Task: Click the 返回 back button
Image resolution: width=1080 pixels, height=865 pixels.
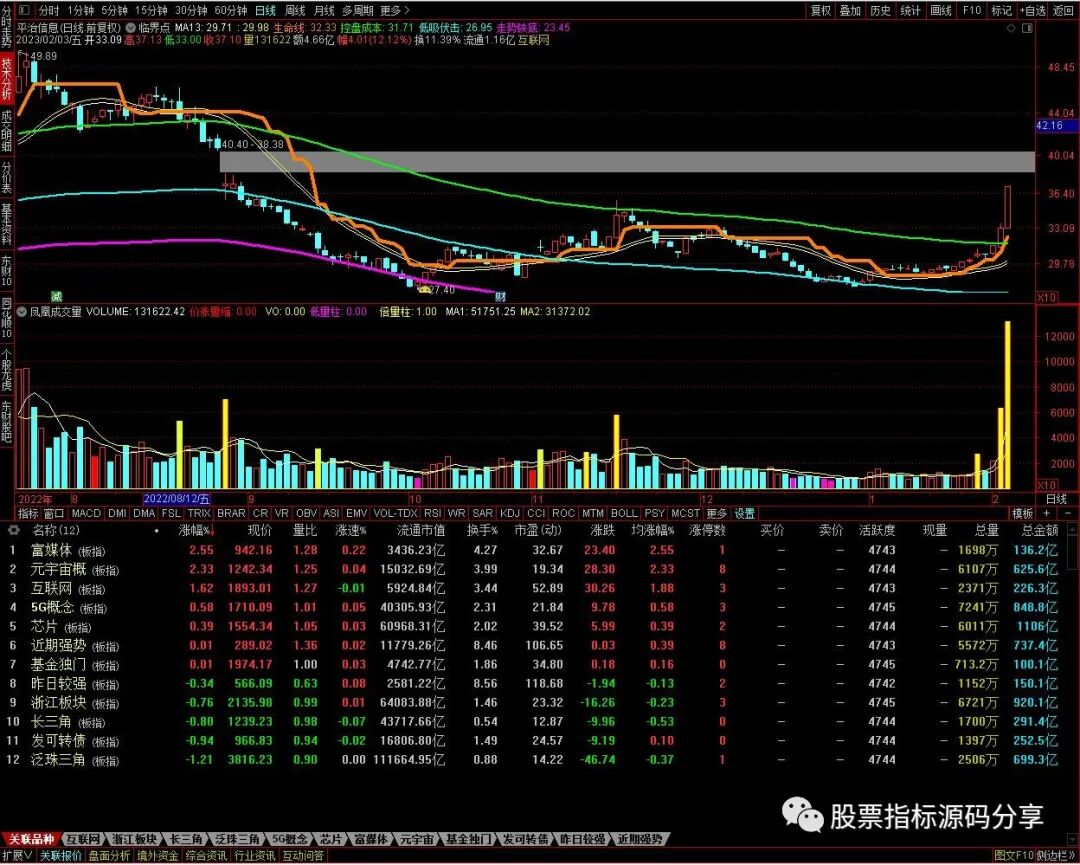Action: [1063, 10]
